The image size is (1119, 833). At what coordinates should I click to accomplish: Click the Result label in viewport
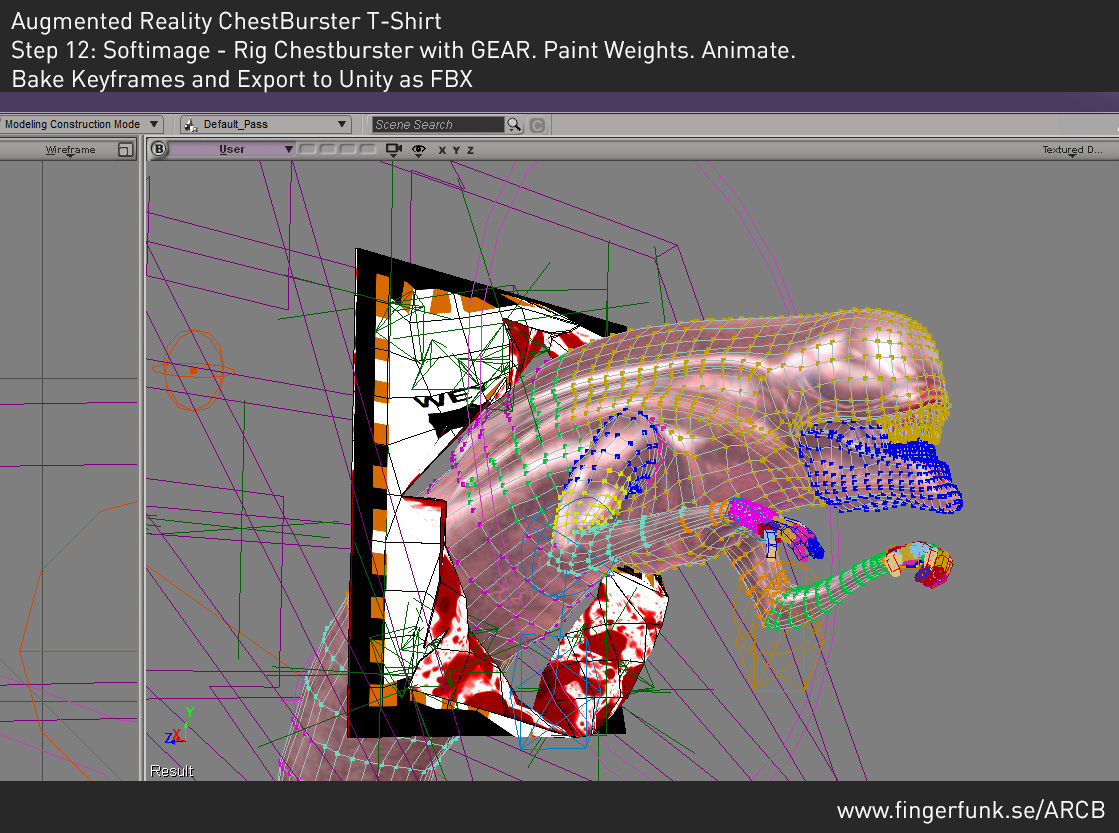click(x=171, y=771)
